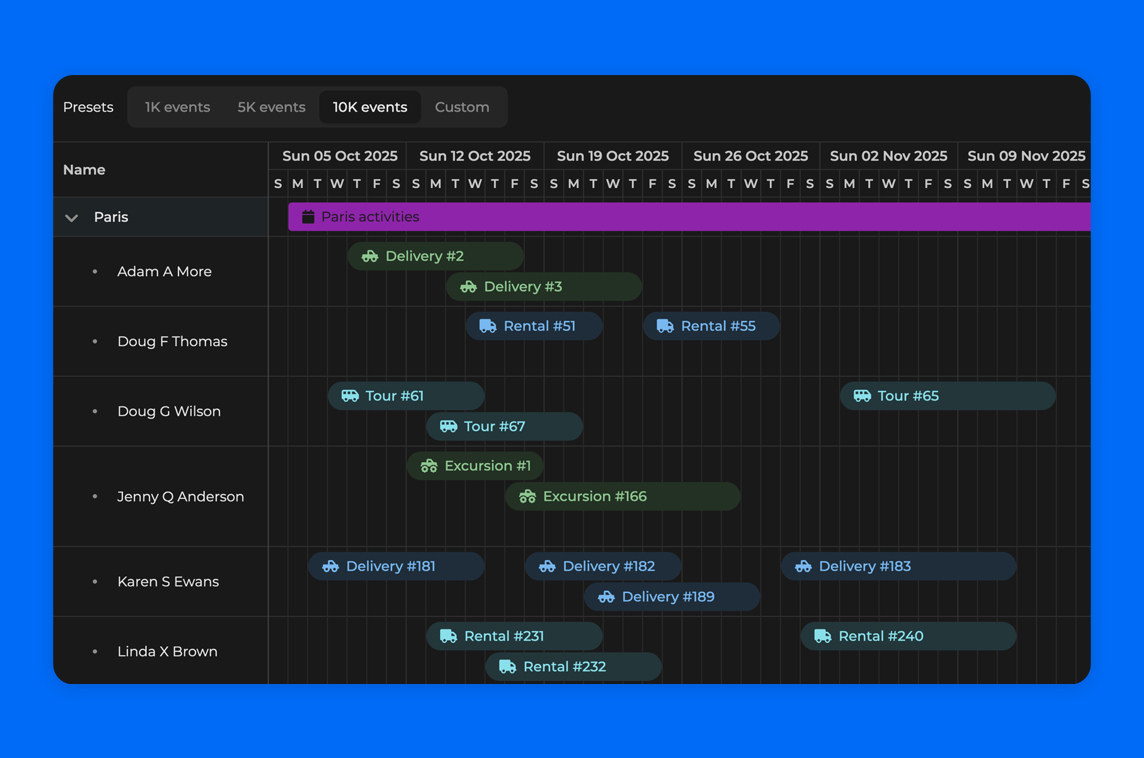Click the truck icon on Rental #240
This screenshot has height=758, width=1144.
point(823,637)
